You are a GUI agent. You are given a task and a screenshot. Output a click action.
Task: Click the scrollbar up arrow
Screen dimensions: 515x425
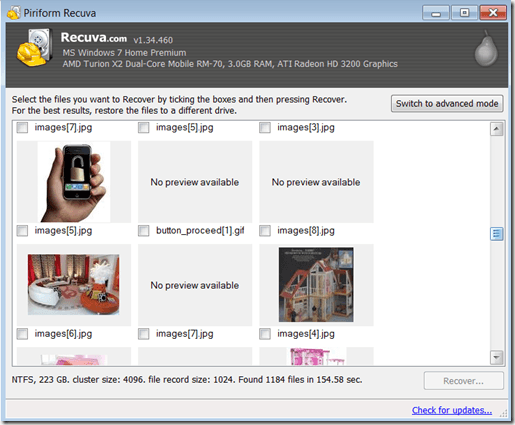(x=497, y=129)
